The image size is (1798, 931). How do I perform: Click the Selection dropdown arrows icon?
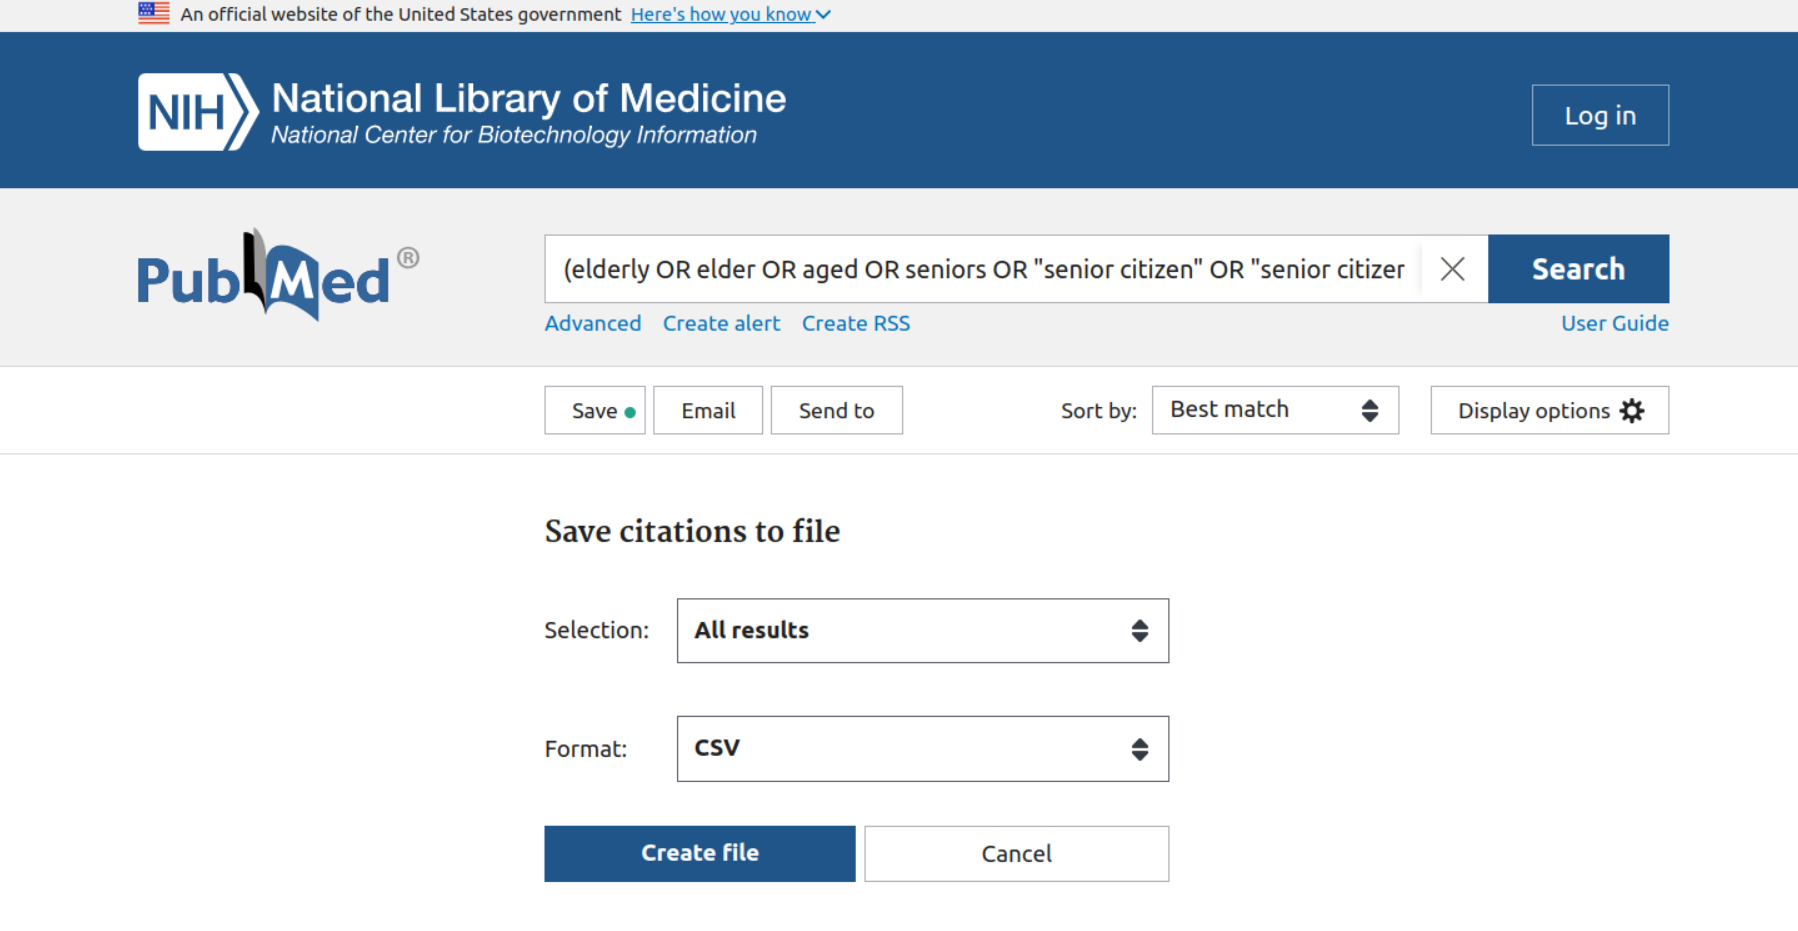[1139, 631]
